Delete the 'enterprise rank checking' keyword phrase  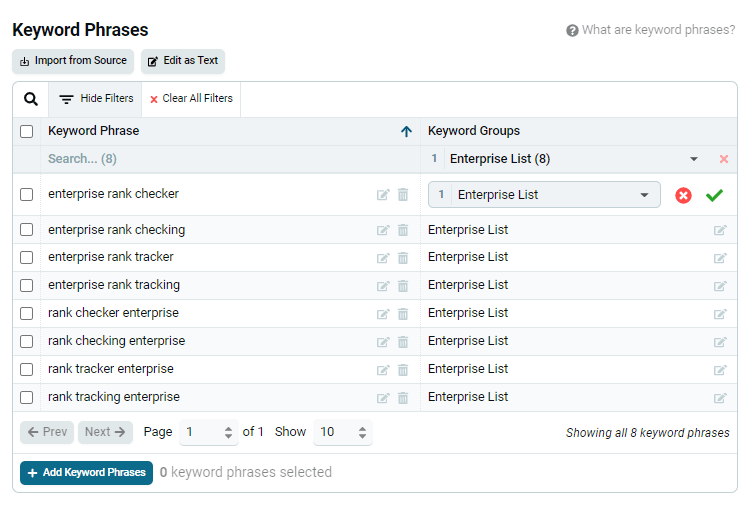[x=403, y=230]
